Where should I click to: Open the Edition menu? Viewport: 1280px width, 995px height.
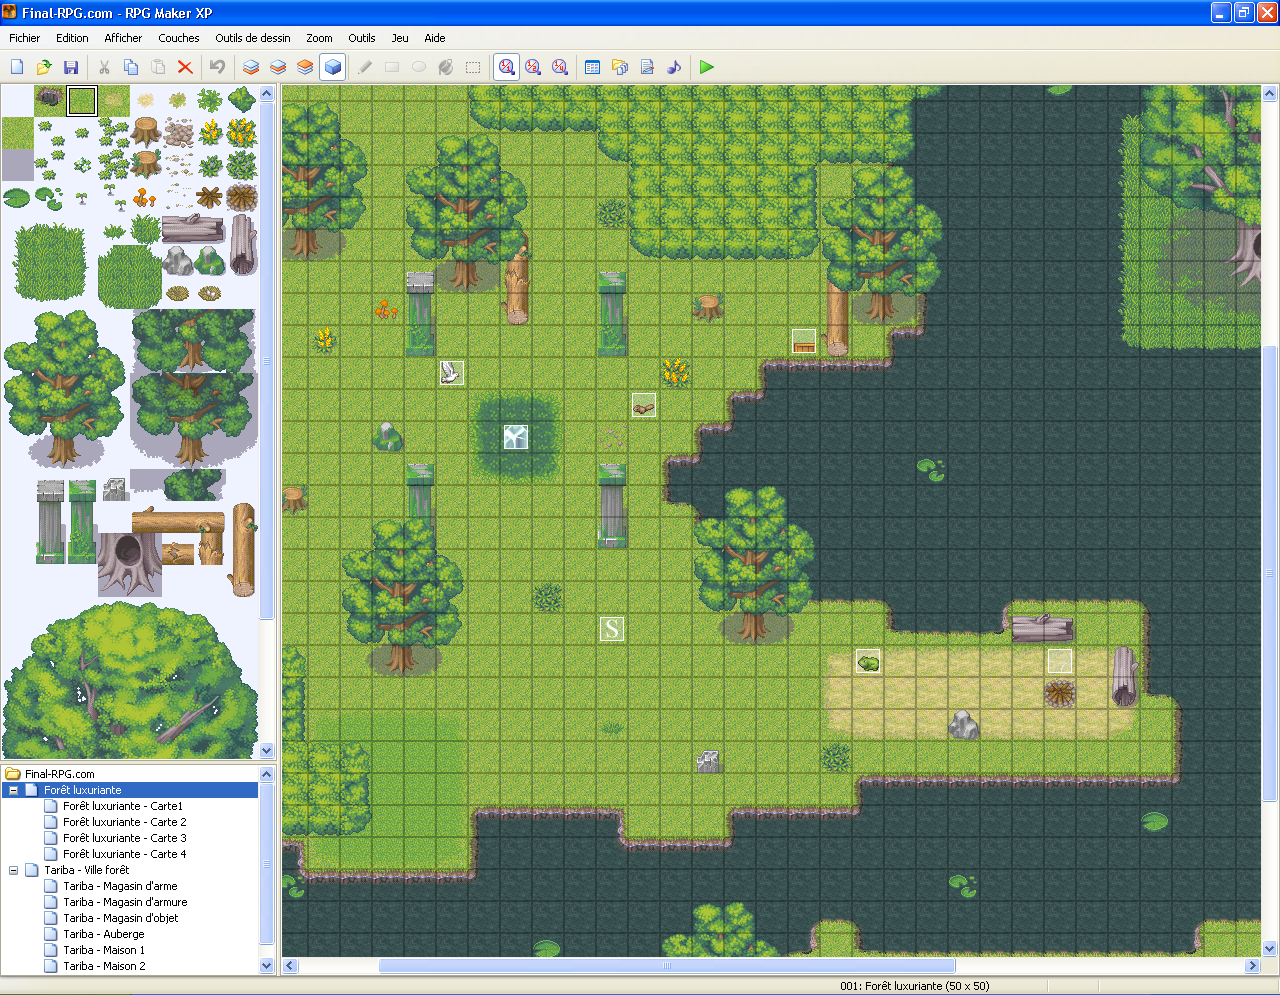72,38
